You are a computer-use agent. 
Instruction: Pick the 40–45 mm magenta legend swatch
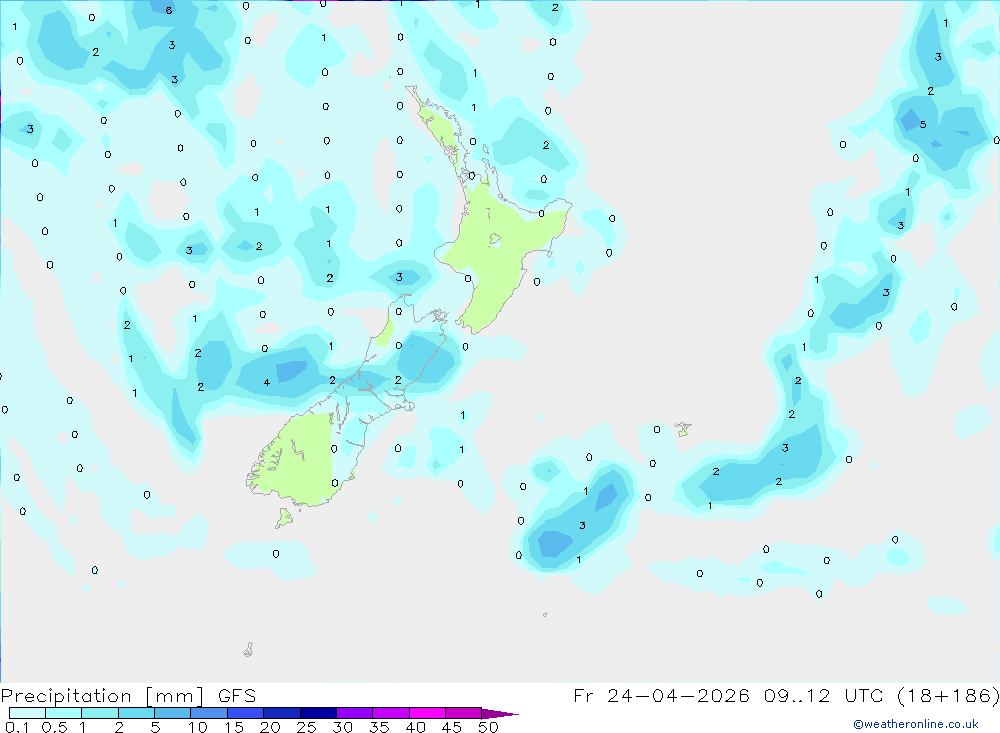[427, 713]
